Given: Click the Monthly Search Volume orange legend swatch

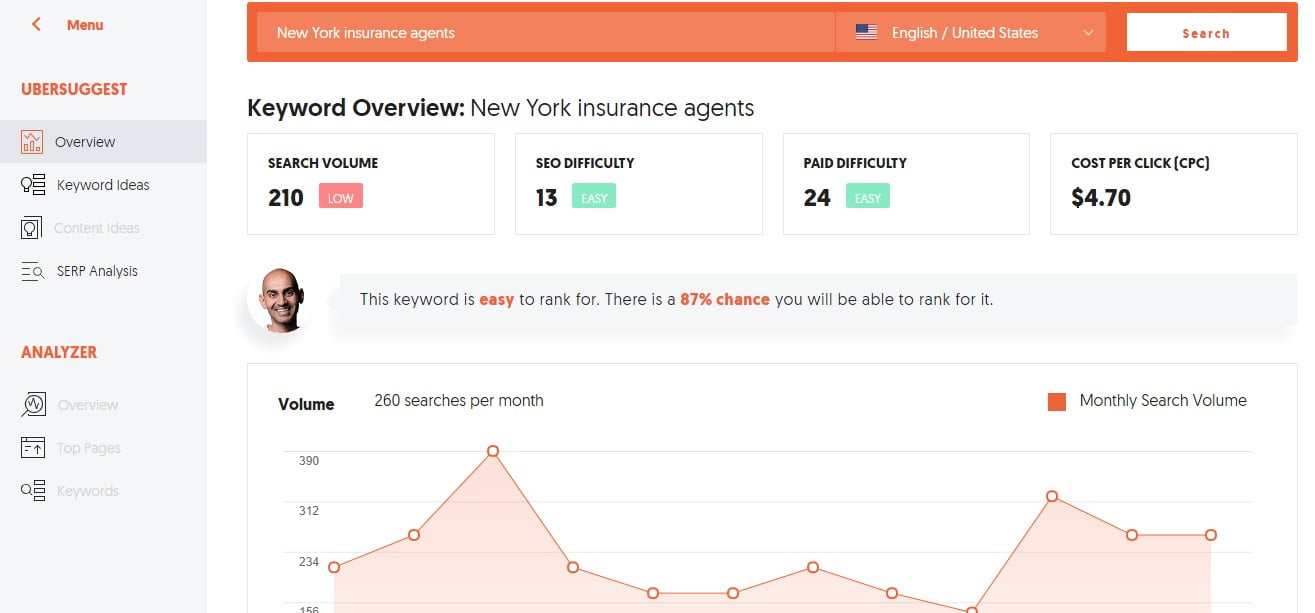Looking at the screenshot, I should (1057, 401).
